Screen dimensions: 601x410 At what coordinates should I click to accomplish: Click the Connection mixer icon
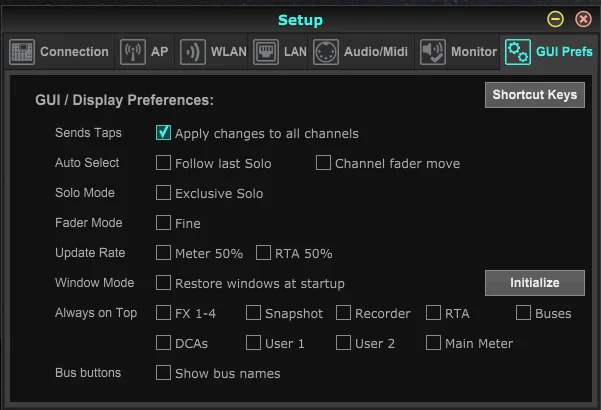(x=22, y=52)
